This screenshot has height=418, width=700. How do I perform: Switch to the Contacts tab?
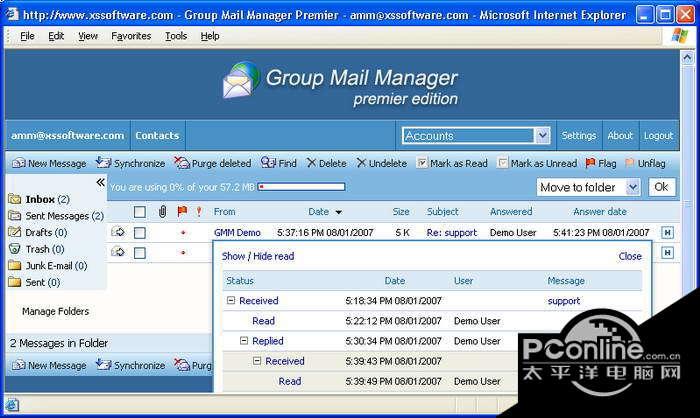pos(157,135)
